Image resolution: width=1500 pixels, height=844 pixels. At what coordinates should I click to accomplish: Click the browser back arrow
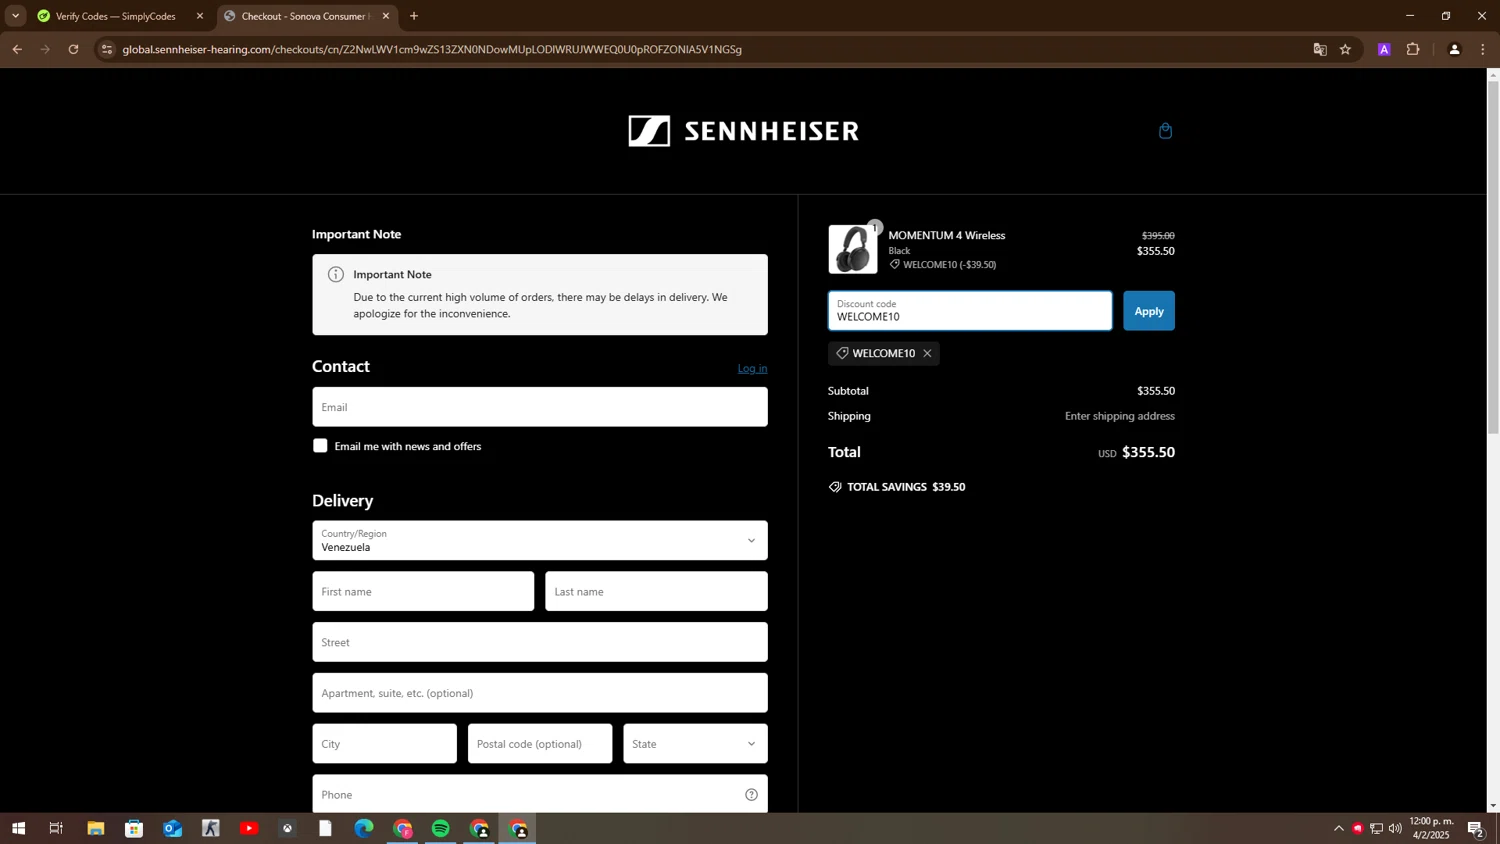point(17,49)
